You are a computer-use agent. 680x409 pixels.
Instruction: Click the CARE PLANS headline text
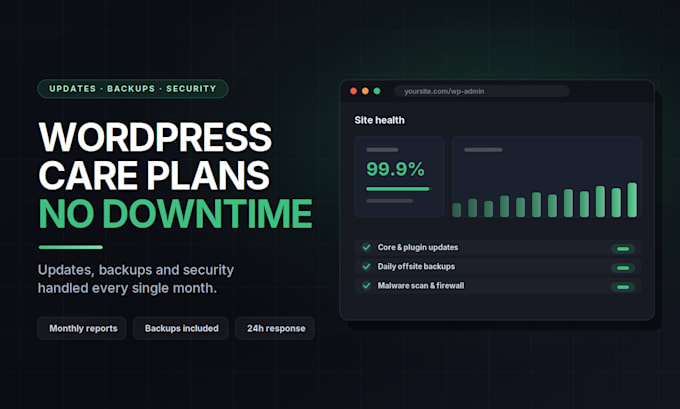coord(154,175)
